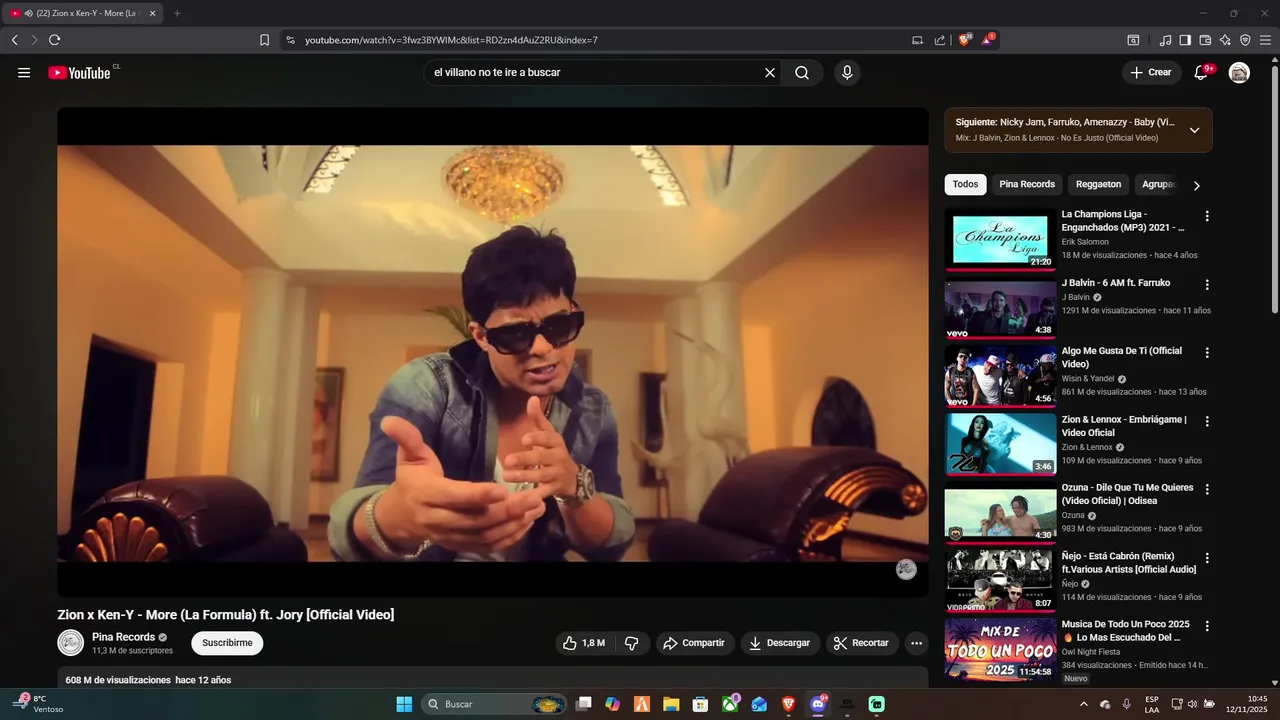Select the Todos chip
1280x720 pixels.
coord(965,184)
